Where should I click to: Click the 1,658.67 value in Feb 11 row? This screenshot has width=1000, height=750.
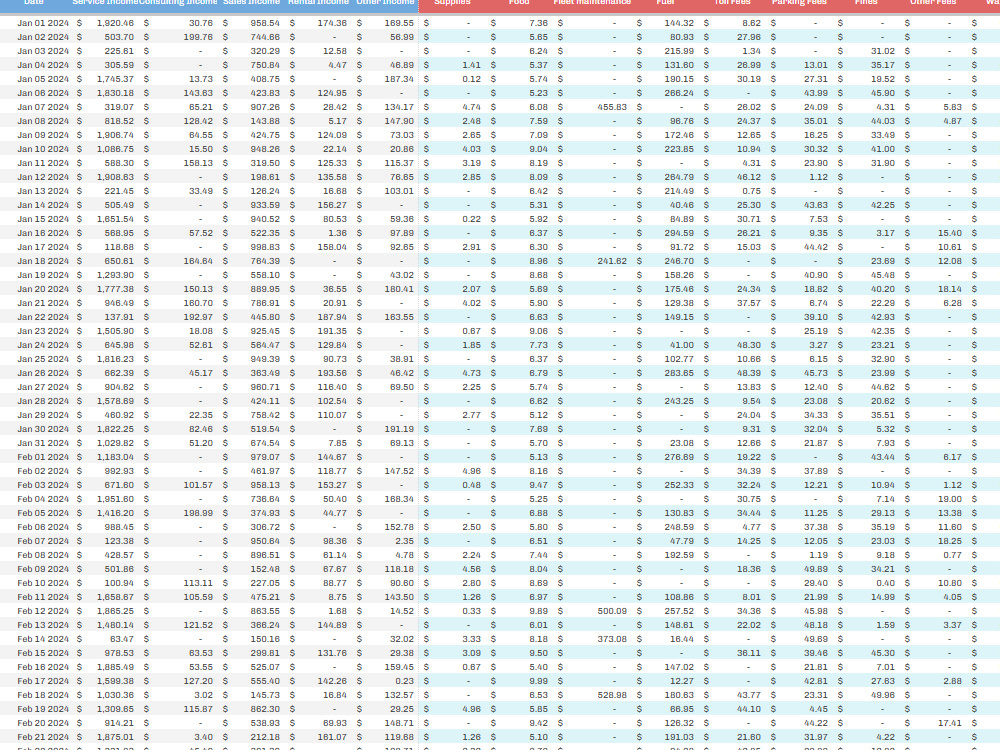[x=115, y=598]
